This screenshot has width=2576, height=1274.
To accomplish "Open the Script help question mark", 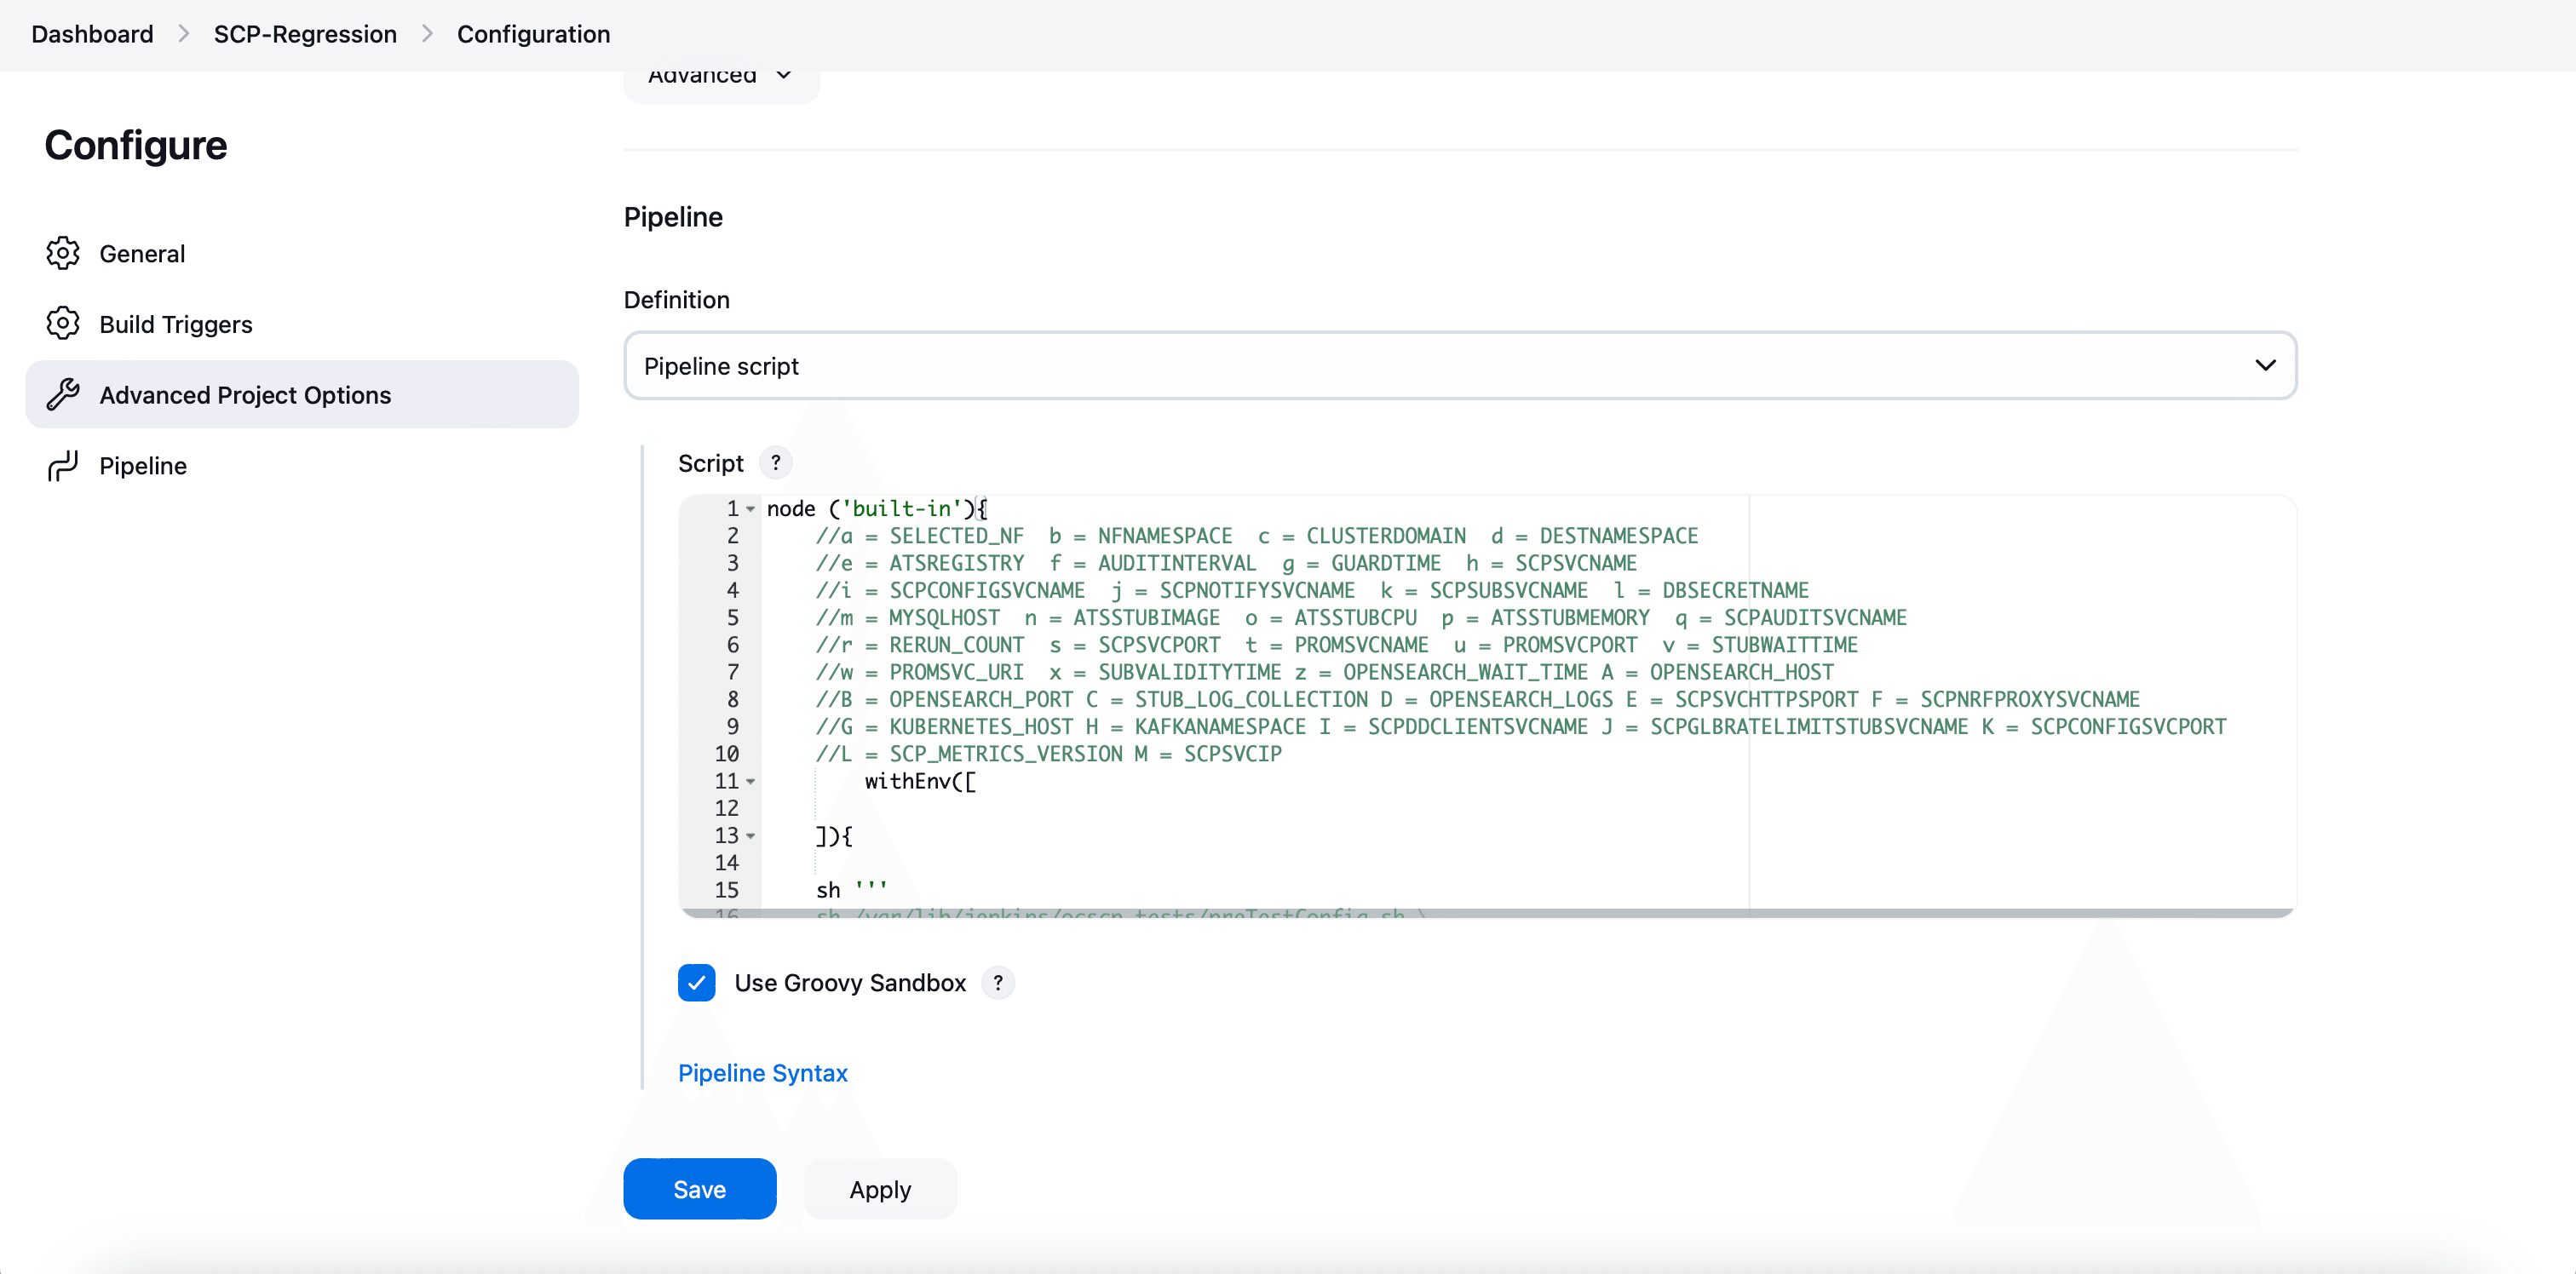I will pyautogui.click(x=775, y=462).
